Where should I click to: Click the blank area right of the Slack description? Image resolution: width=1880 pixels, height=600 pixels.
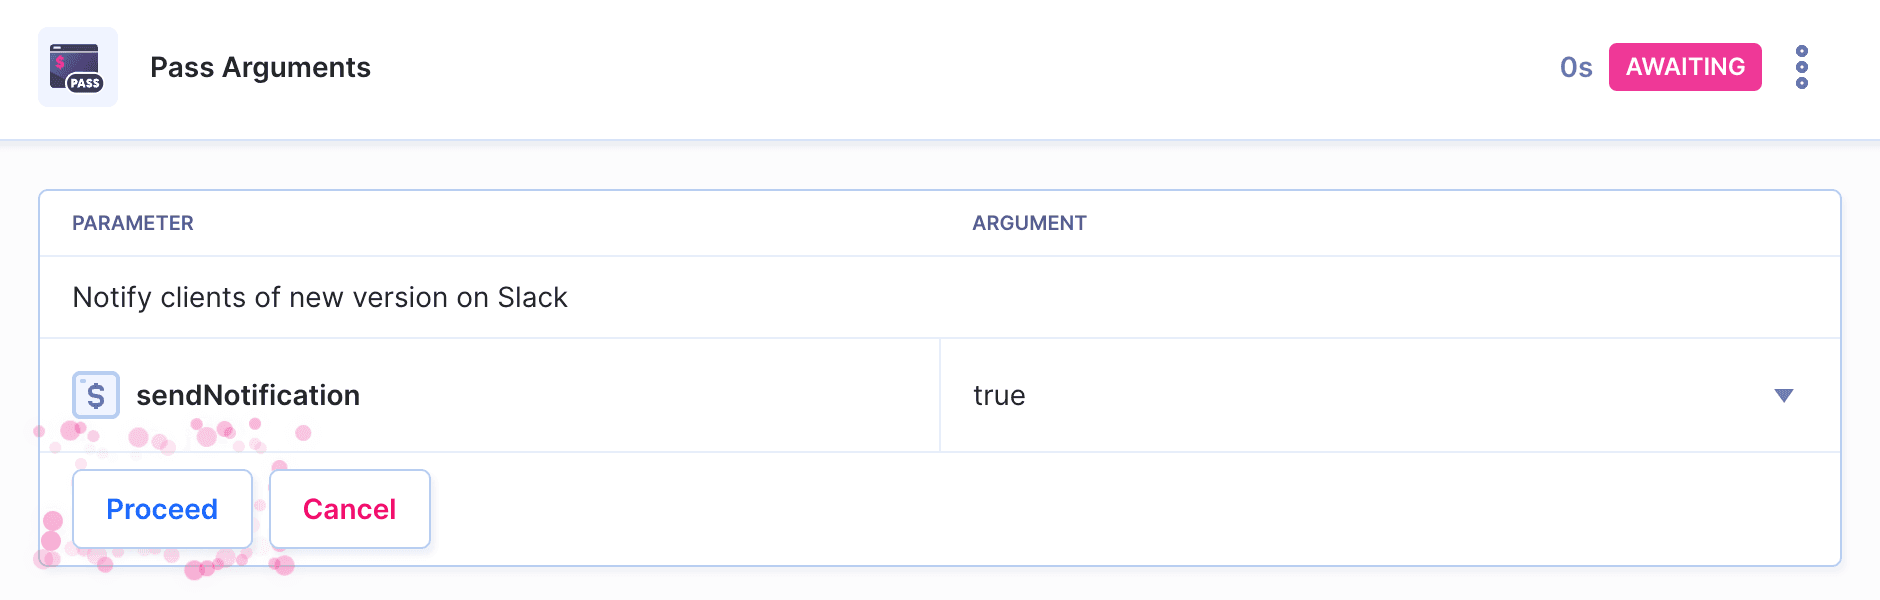pyautogui.click(x=1200, y=298)
